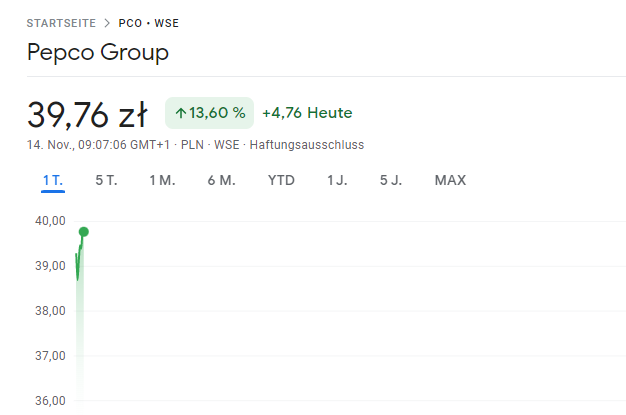Click the 40,00 axis label

[x=50, y=221]
